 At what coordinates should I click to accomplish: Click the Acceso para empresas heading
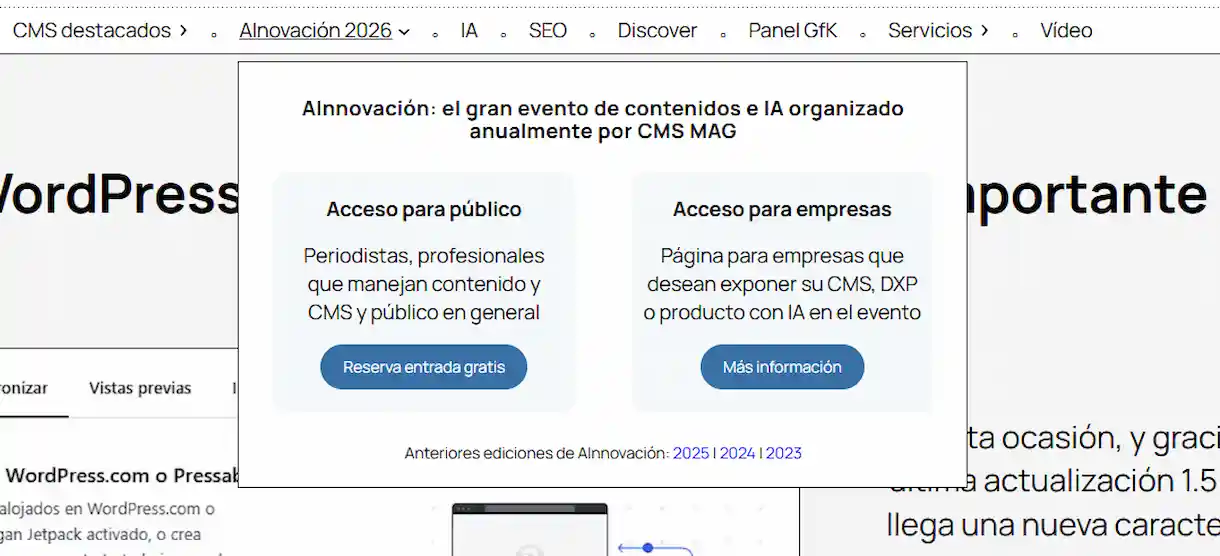(x=782, y=210)
